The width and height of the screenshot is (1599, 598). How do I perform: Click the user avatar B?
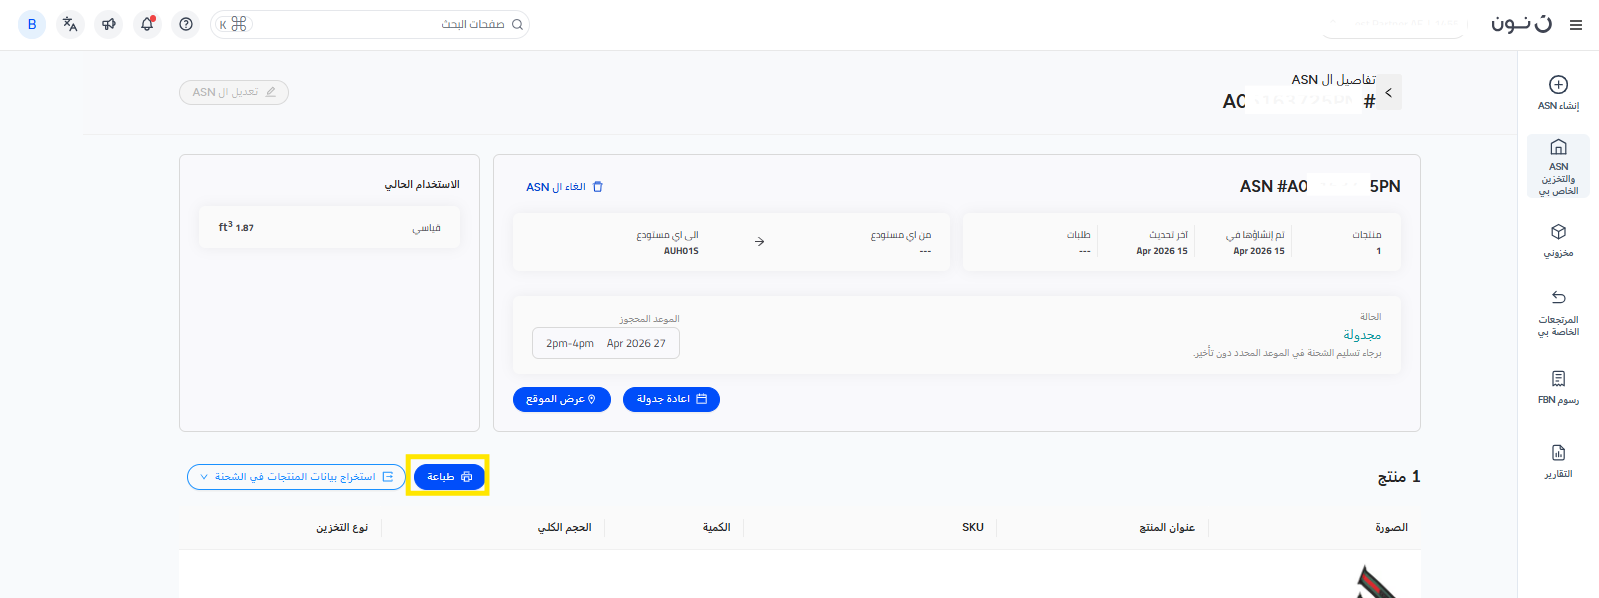pos(32,24)
